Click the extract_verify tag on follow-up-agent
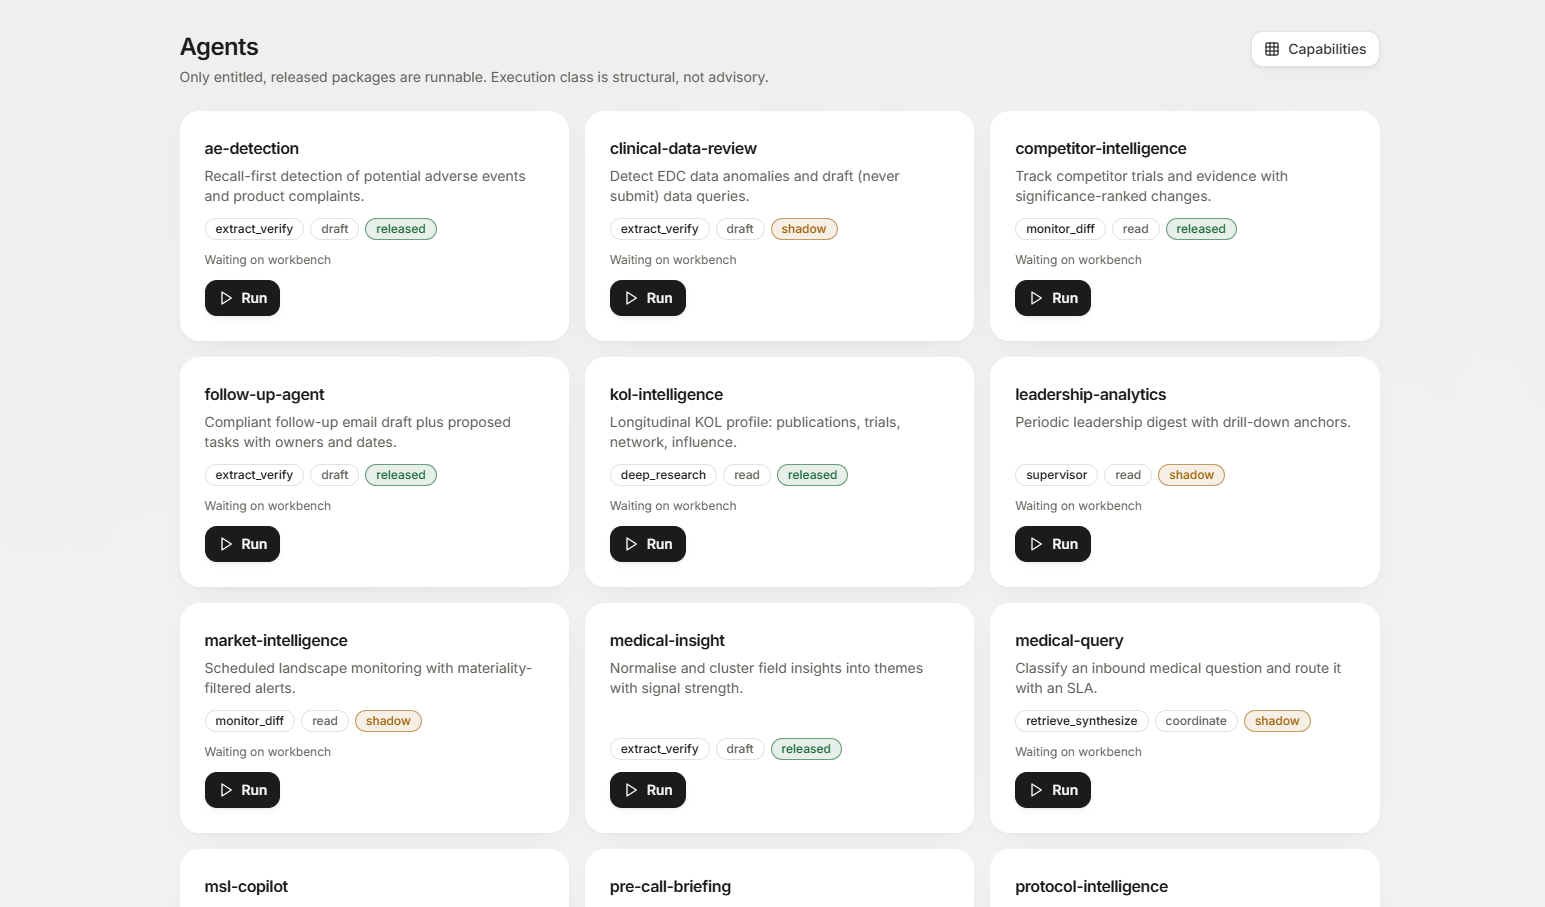The image size is (1545, 907). 254,475
